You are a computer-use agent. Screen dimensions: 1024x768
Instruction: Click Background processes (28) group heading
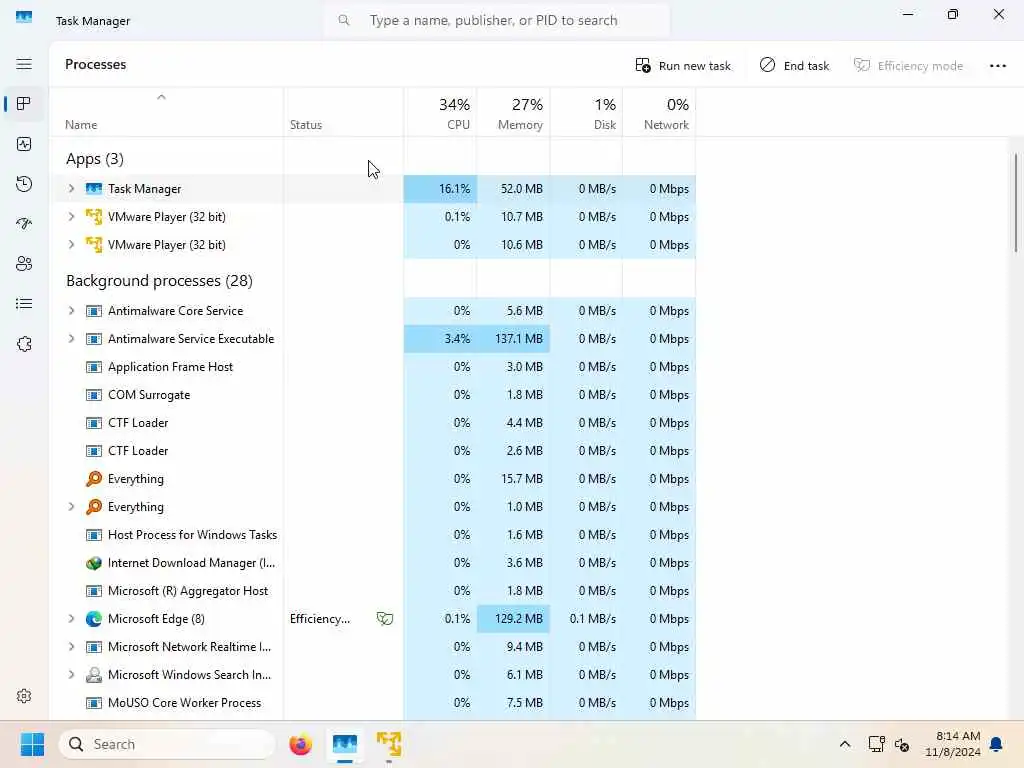[159, 281]
